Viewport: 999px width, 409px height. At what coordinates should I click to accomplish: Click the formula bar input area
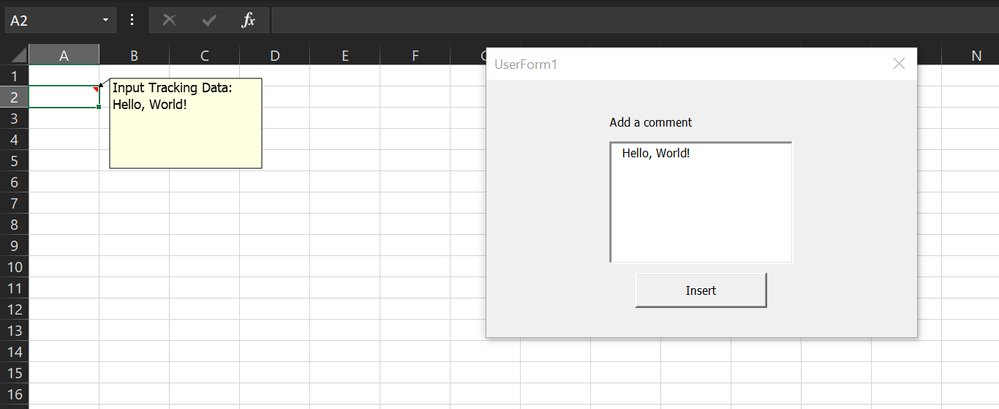[635, 20]
